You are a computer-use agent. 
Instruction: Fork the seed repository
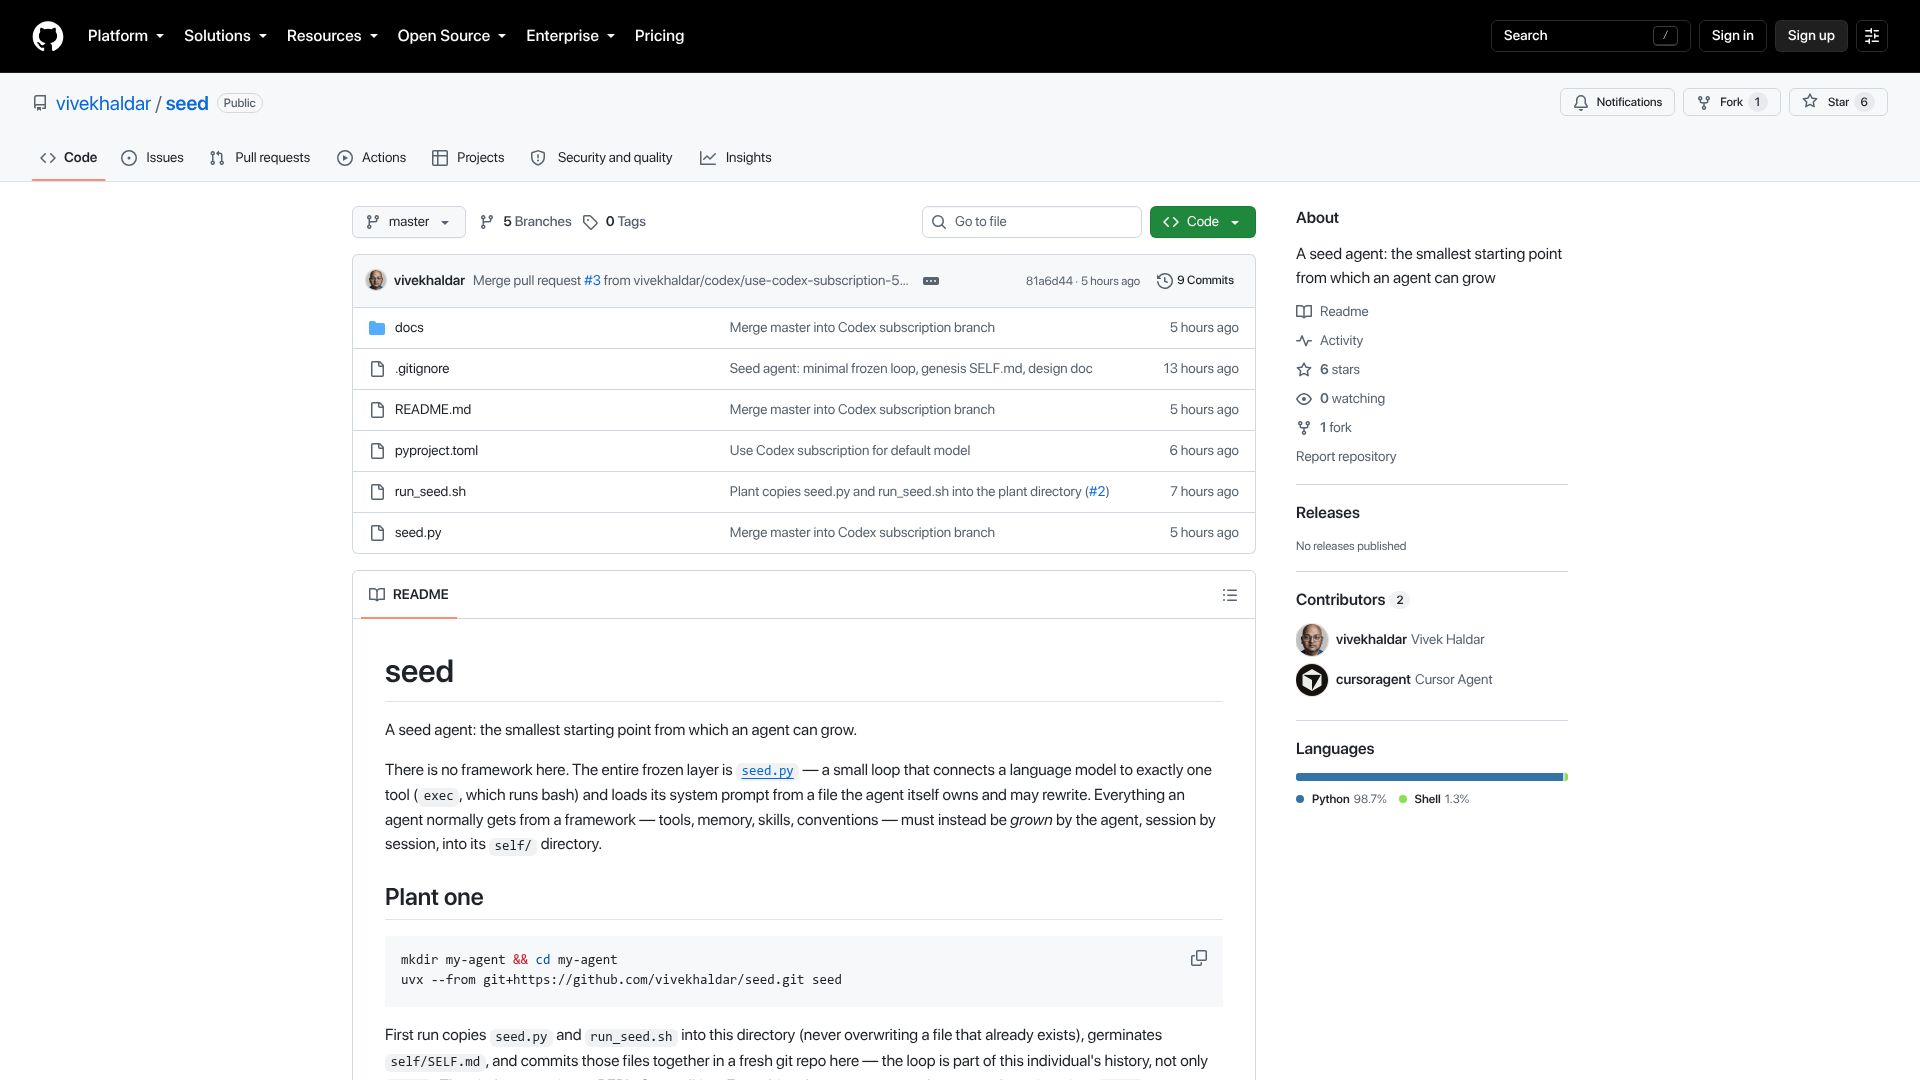(1731, 102)
